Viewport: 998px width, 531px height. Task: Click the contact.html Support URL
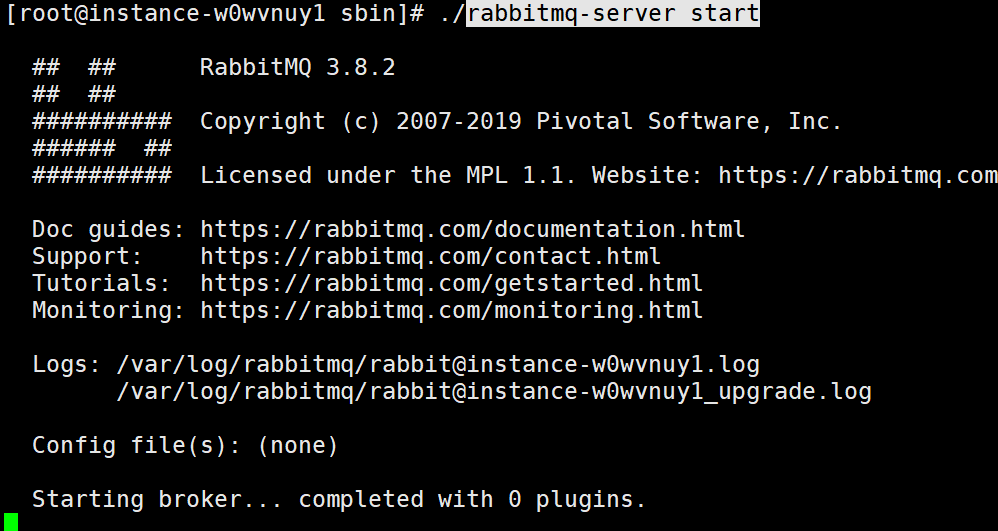pyautogui.click(x=430, y=256)
